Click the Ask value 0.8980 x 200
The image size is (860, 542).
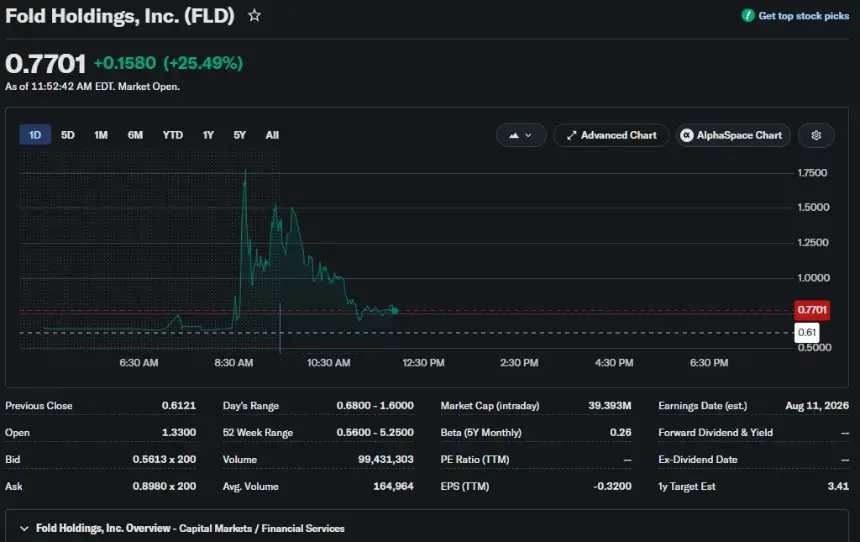pos(164,486)
